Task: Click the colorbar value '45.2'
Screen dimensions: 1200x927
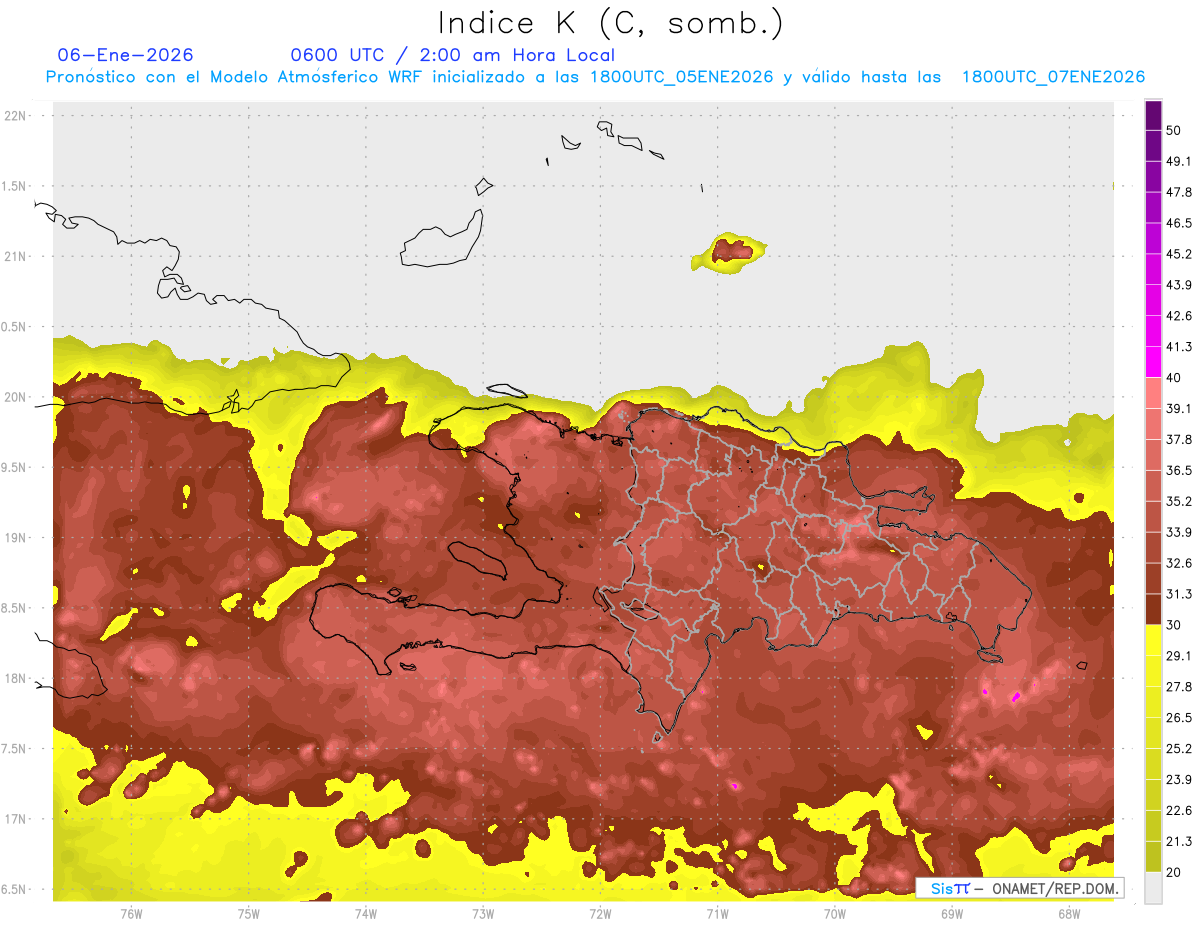Action: 1178,254
